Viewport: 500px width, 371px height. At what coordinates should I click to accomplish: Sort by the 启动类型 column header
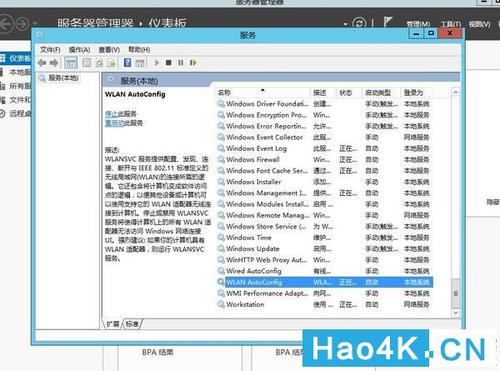pyautogui.click(x=382, y=93)
